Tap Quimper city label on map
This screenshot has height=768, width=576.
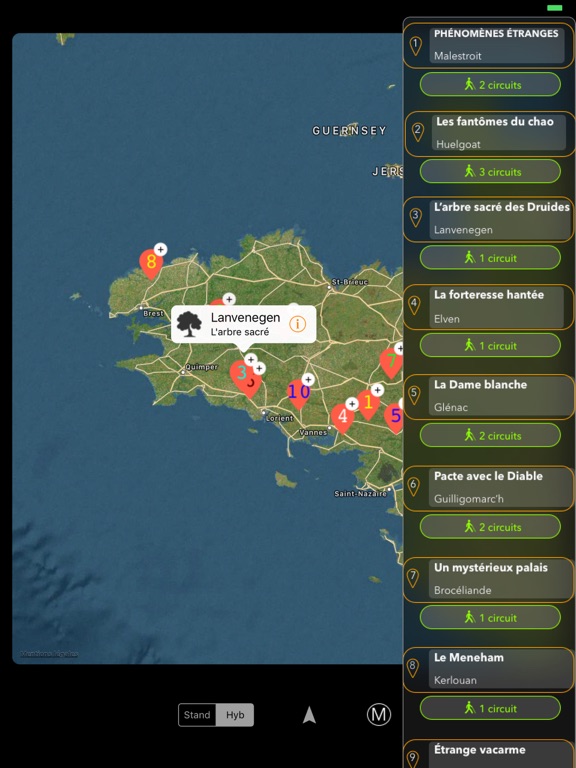coord(201,367)
